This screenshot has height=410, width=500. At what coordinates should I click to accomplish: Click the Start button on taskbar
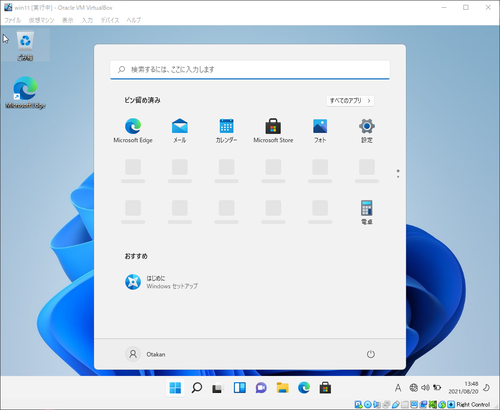[175, 388]
